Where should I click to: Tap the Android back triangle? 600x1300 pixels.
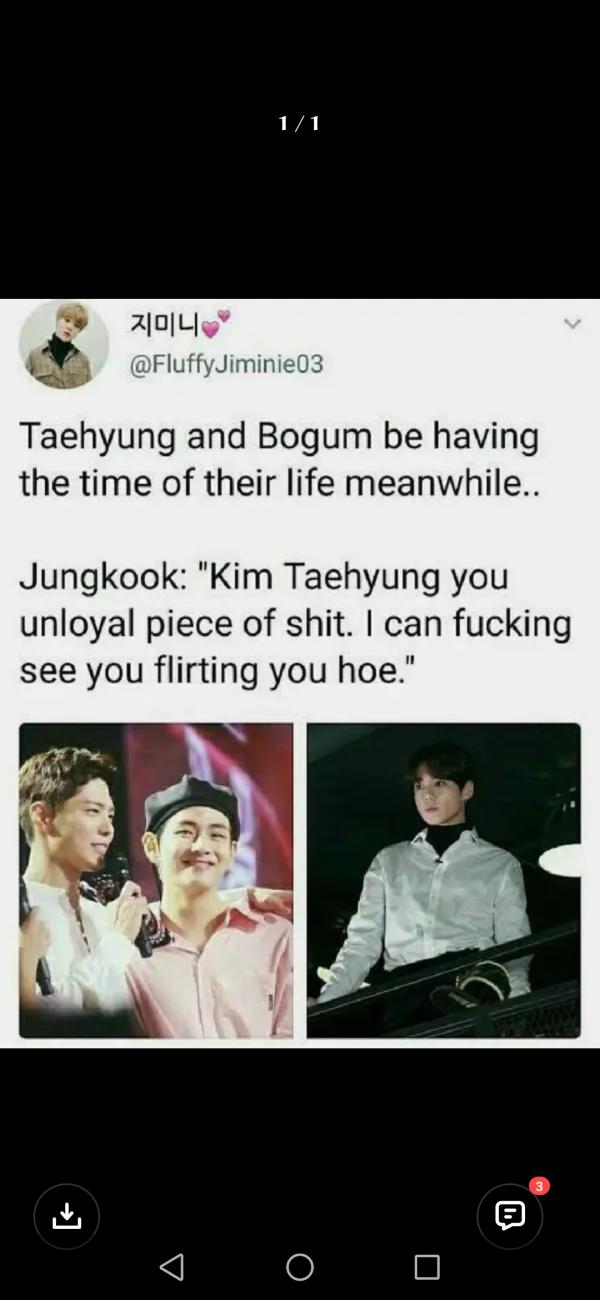point(172,1267)
